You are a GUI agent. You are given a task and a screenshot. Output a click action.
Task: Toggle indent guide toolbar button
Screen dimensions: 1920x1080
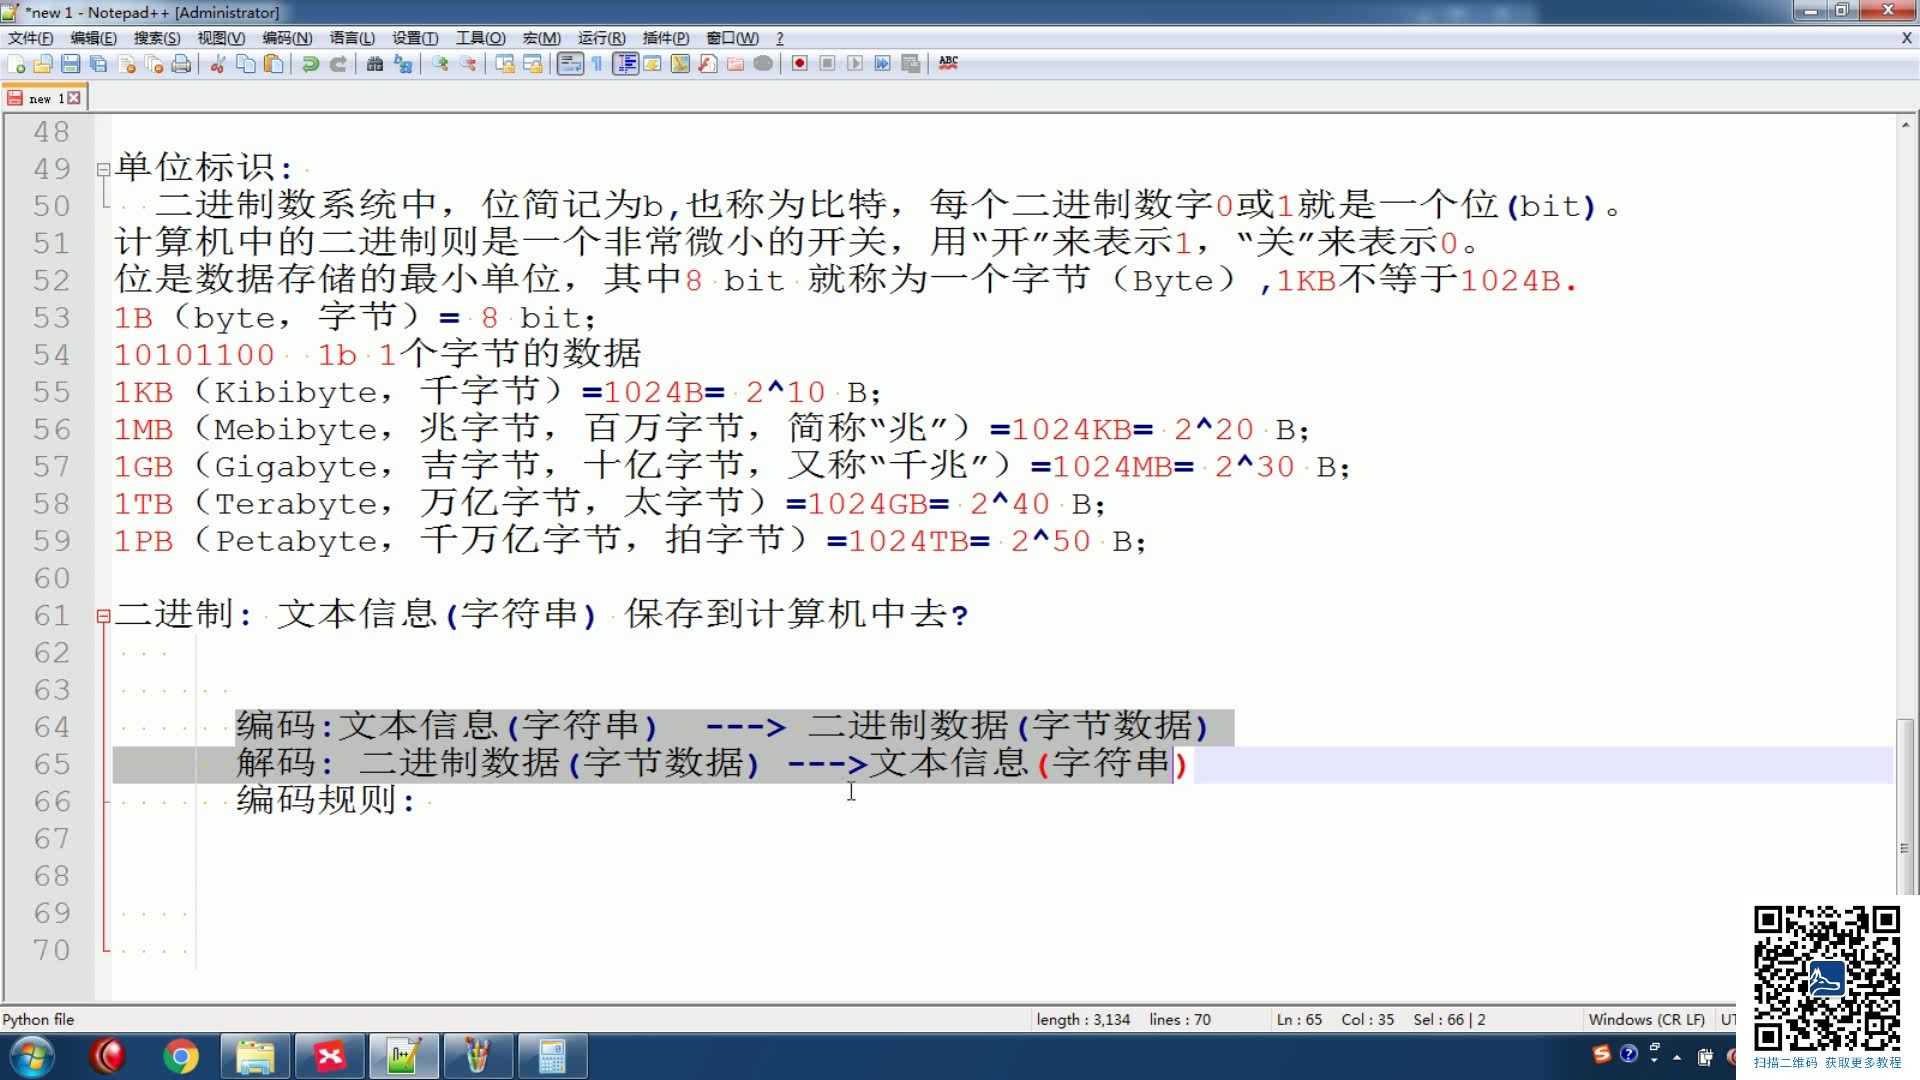coord(625,64)
